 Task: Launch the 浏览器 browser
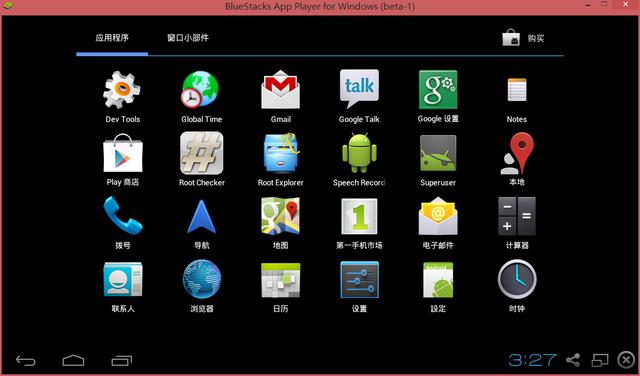202,279
